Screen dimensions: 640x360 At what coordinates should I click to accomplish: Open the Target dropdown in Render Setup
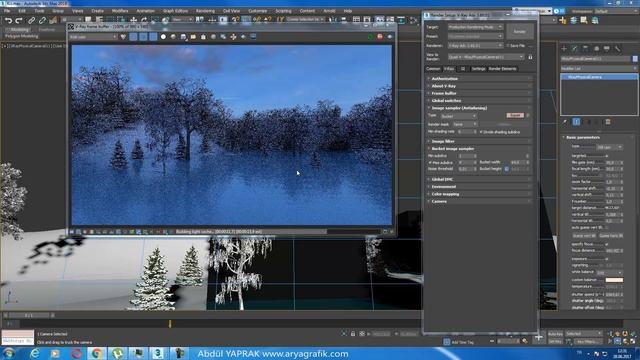[x=476, y=27]
